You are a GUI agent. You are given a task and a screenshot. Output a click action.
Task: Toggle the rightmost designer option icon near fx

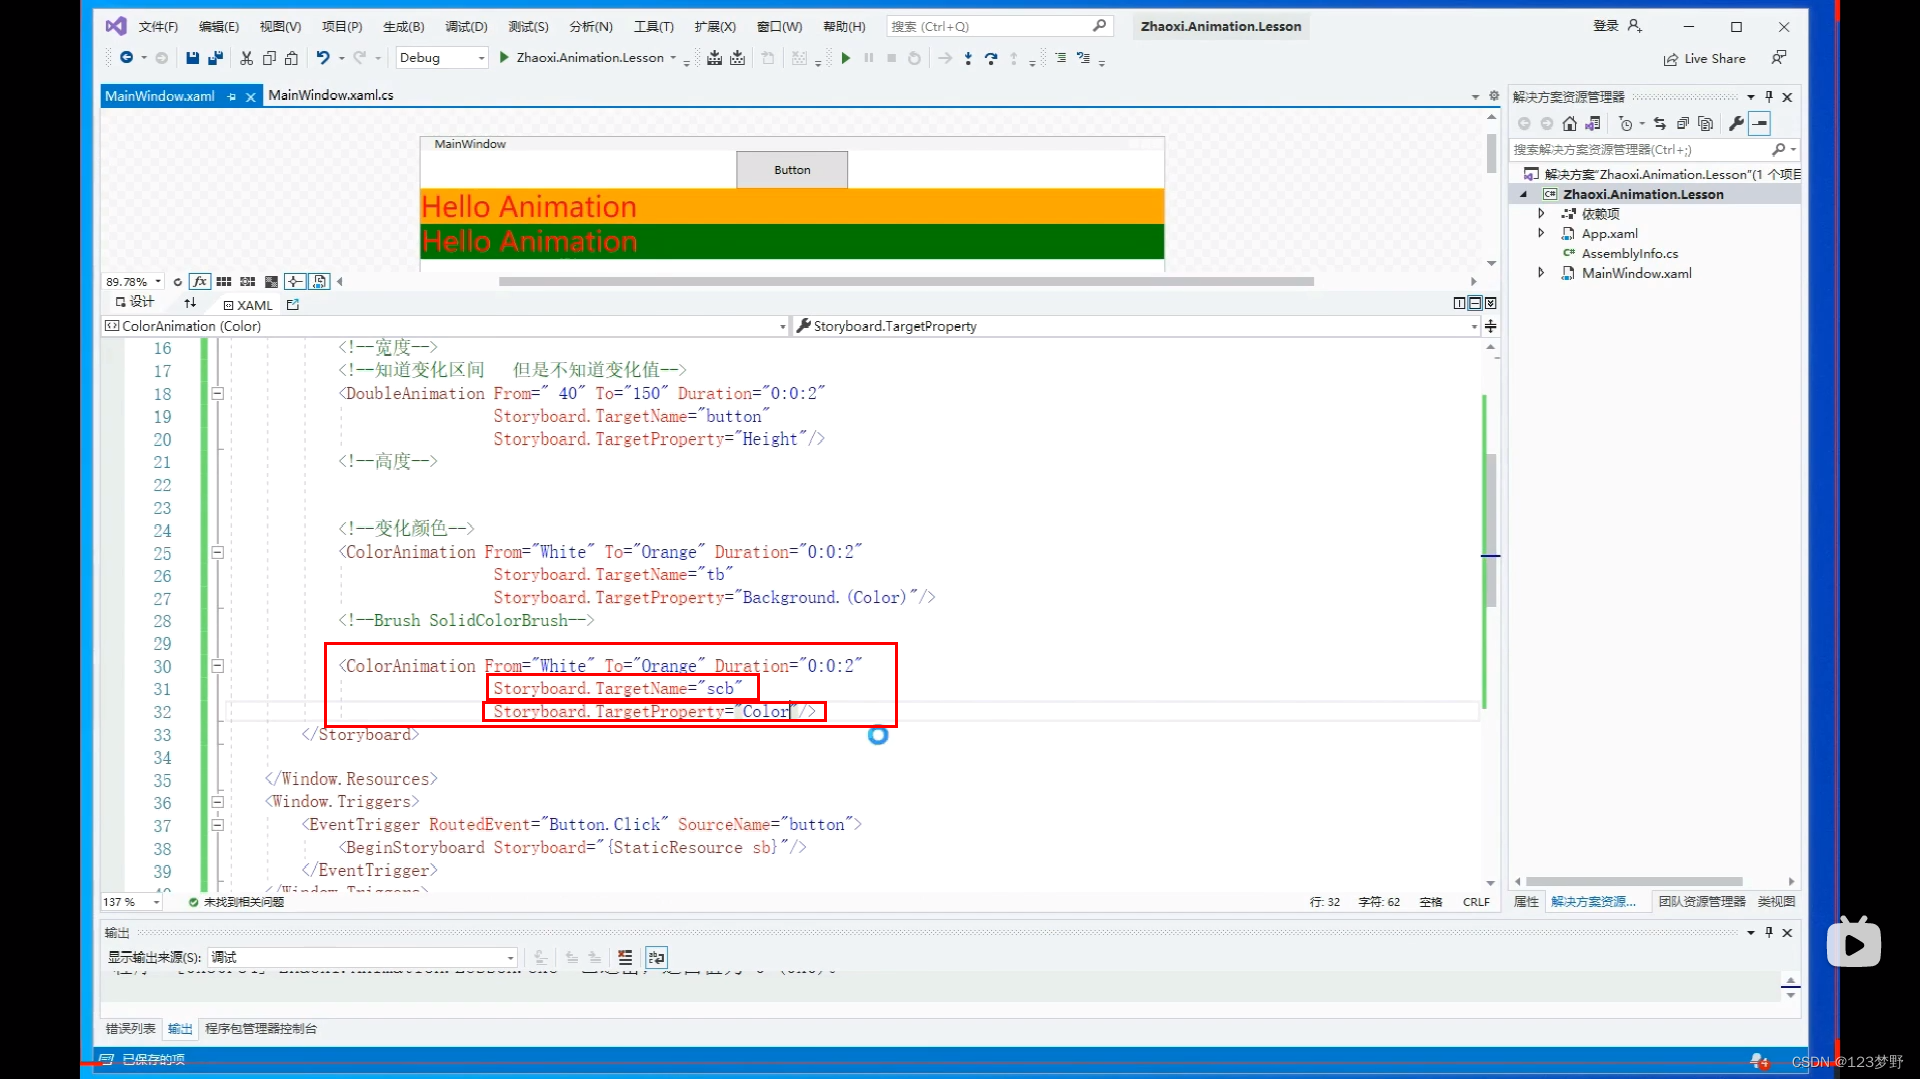pos(320,282)
